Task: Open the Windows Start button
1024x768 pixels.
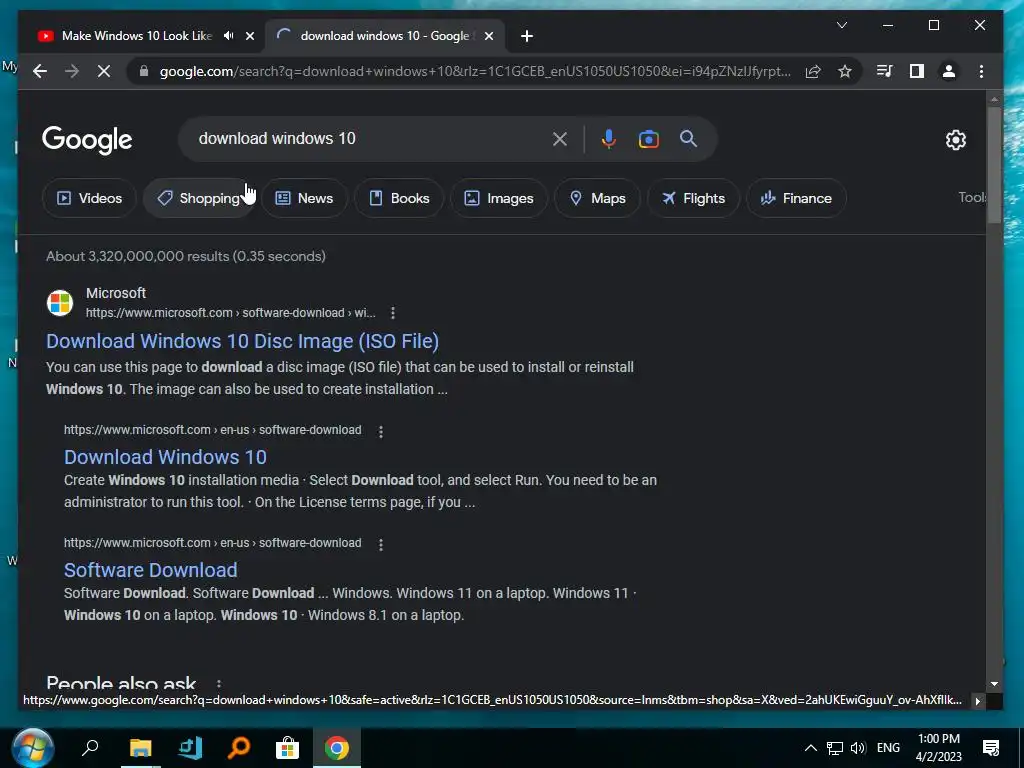Action: (32, 748)
